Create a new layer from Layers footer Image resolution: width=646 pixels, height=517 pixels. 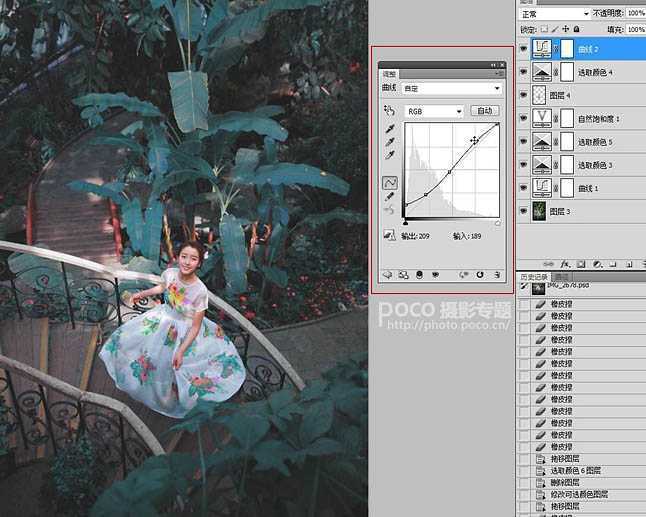point(629,264)
